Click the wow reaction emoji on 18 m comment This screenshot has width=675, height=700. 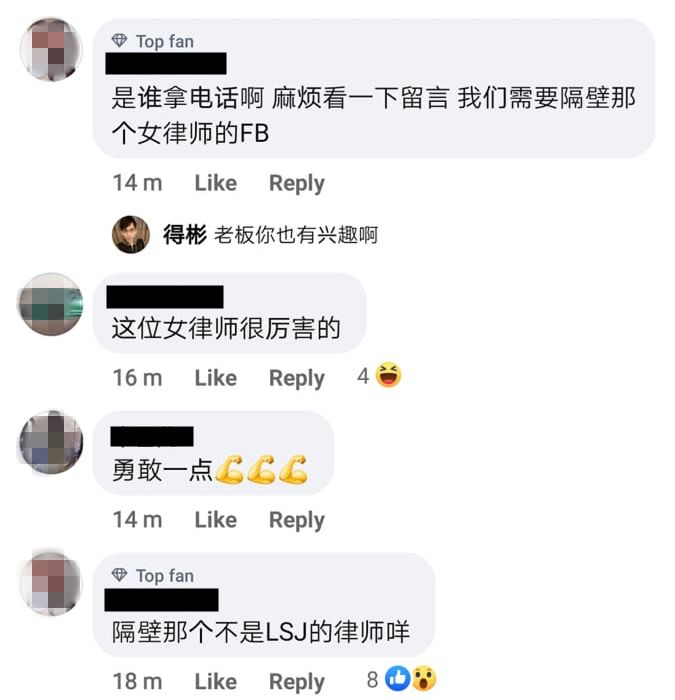(423, 679)
